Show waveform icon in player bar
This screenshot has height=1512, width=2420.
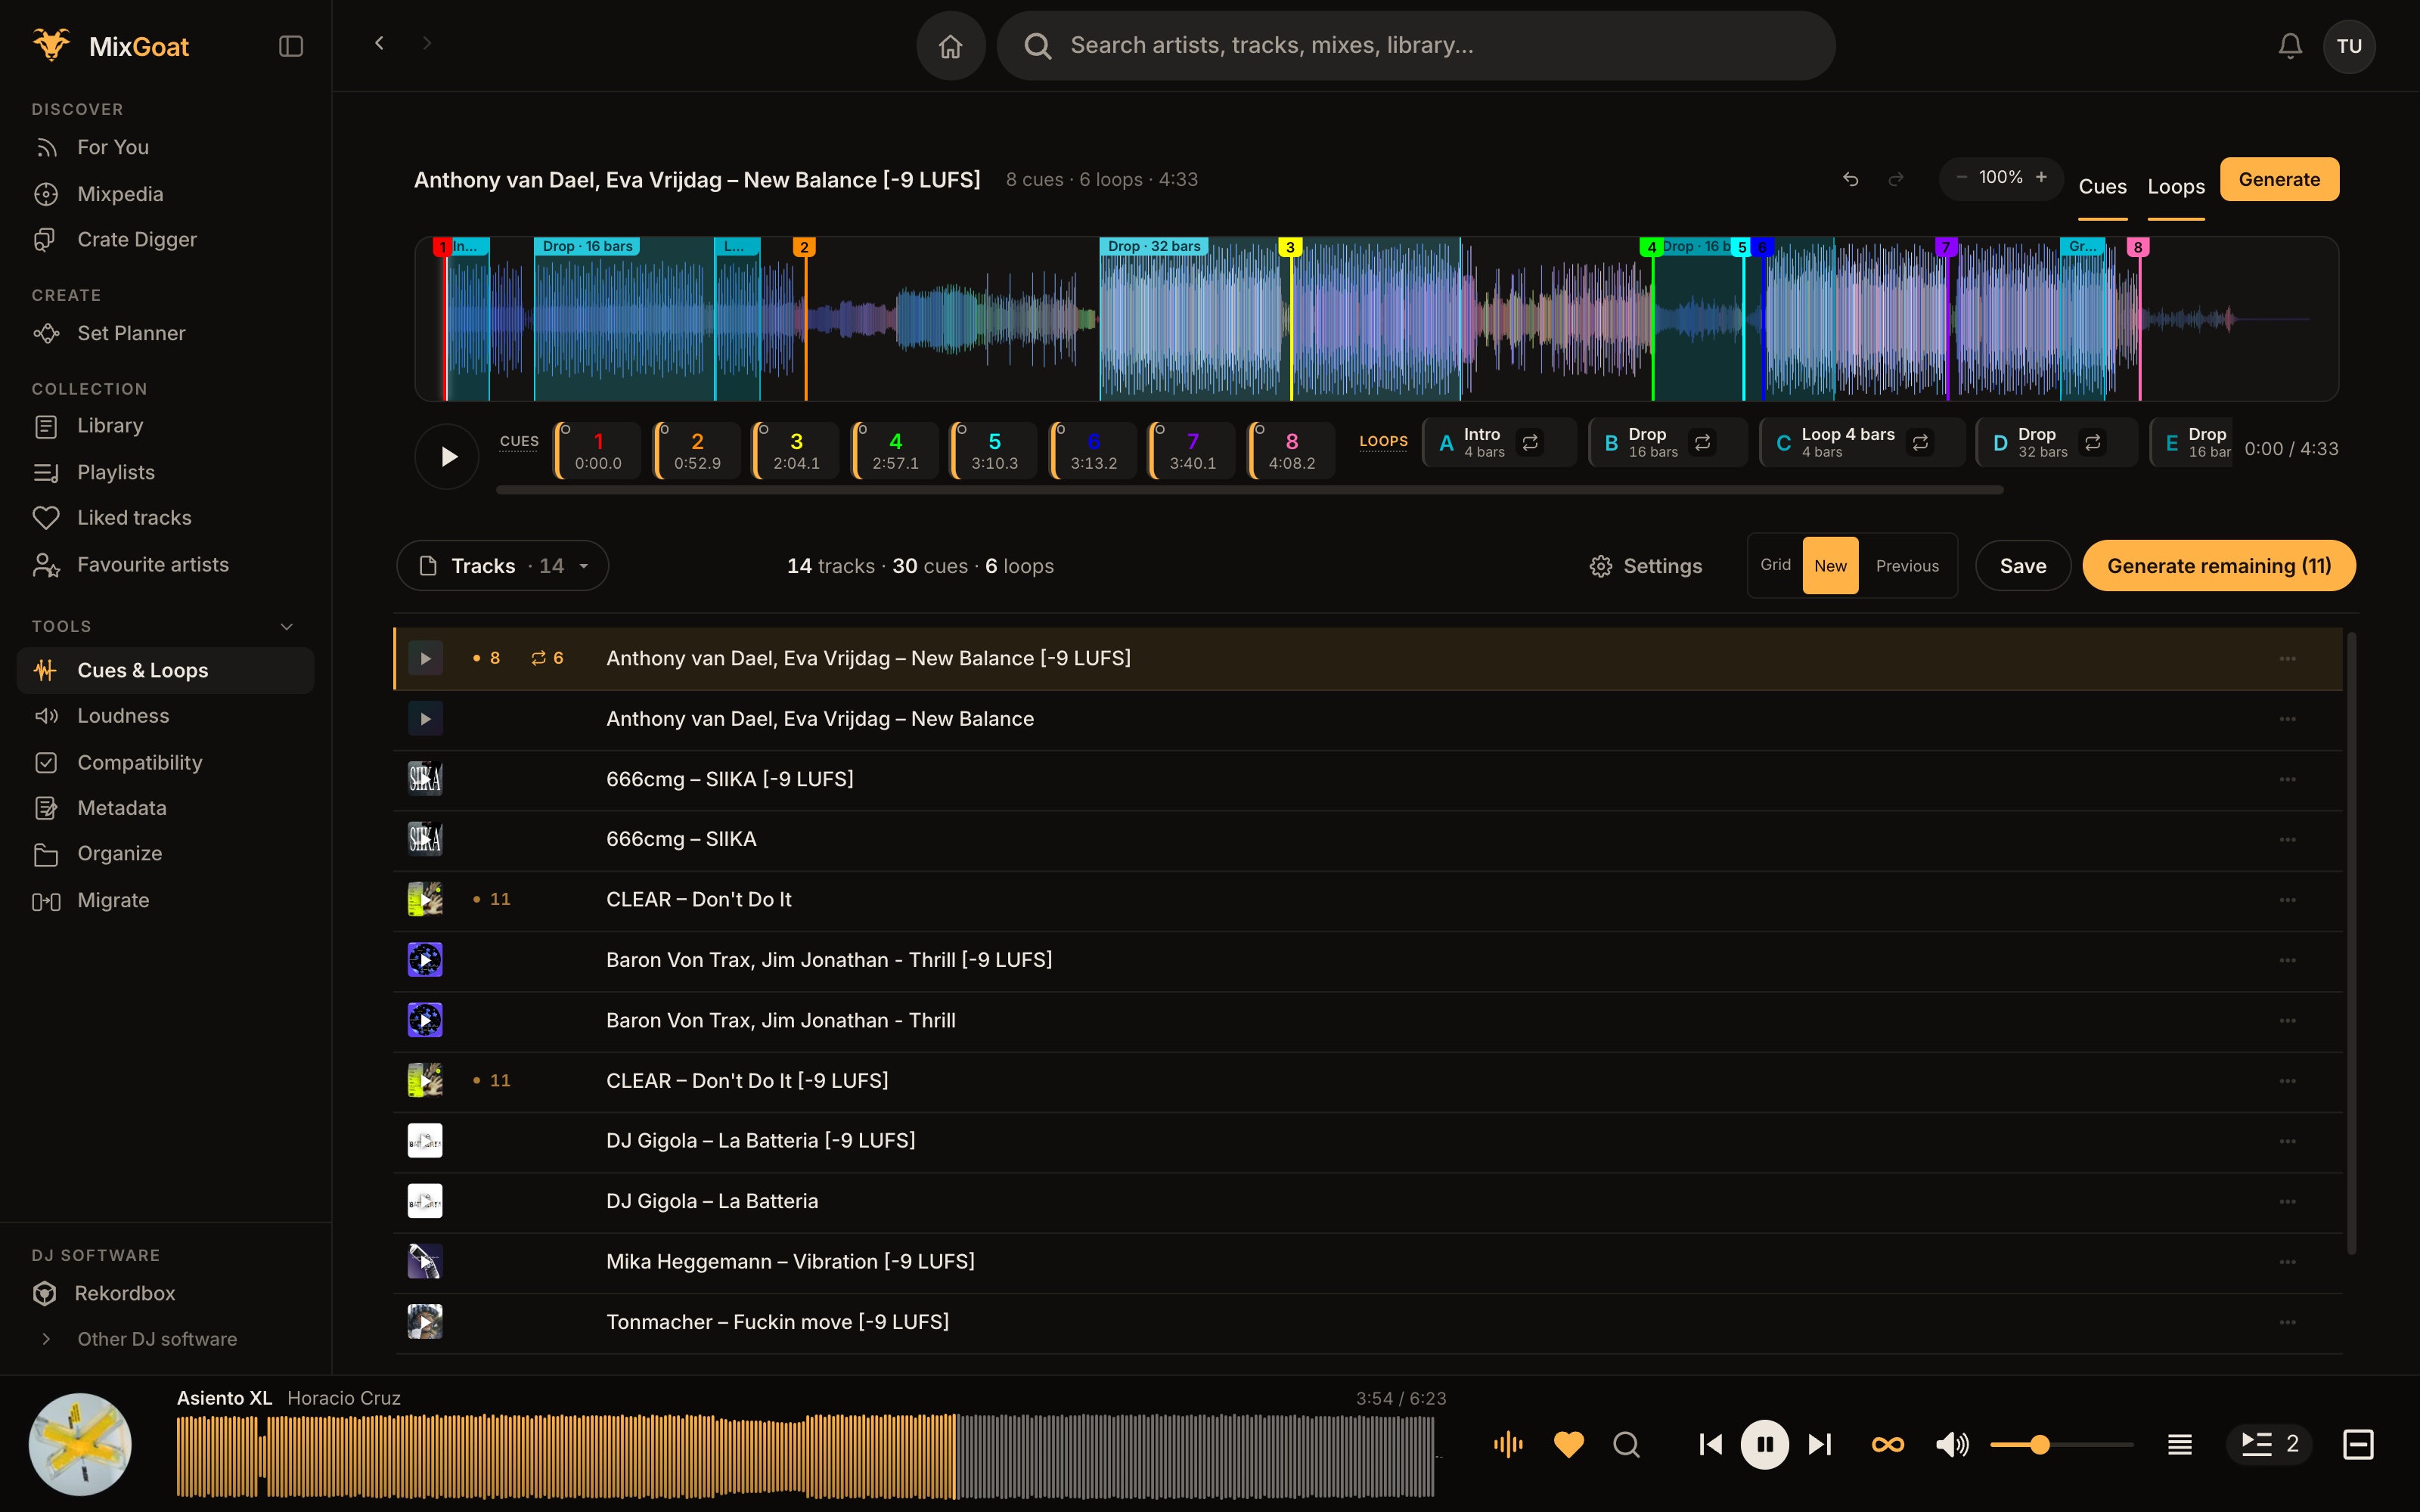point(1508,1444)
